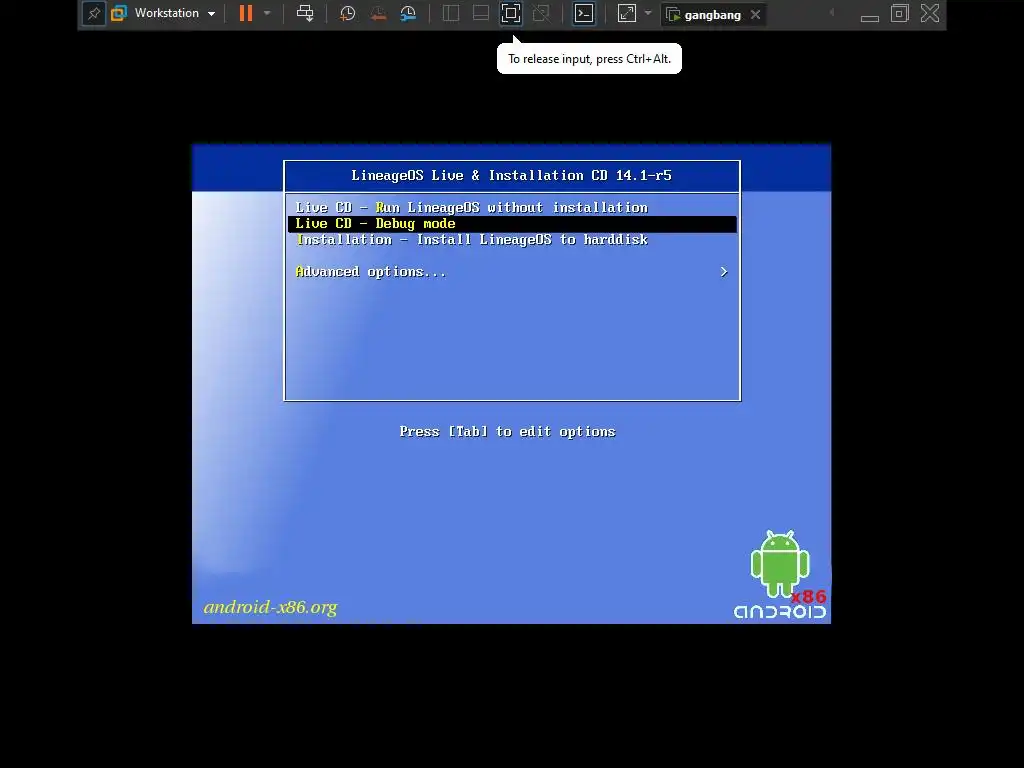This screenshot has width=1024, height=768.
Task: Expand the stretch options dropdown arrow
Action: coord(648,13)
